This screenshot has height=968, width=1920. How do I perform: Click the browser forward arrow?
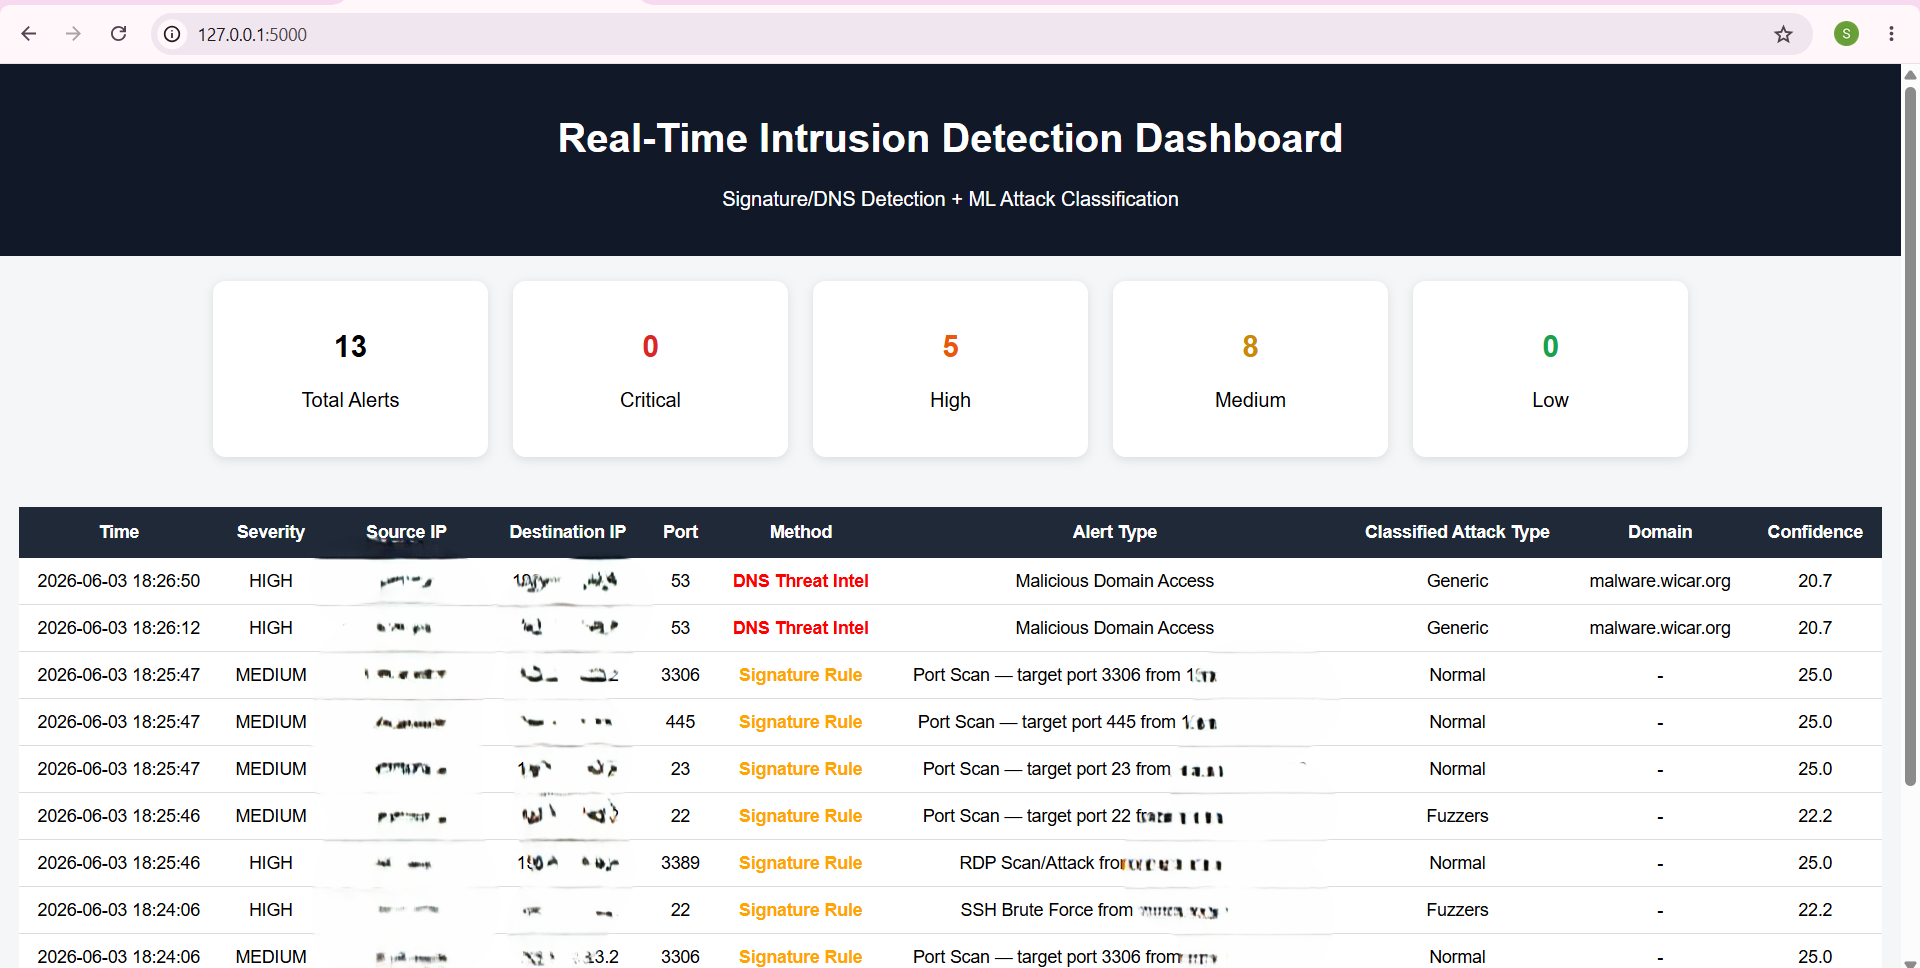pyautogui.click(x=73, y=34)
